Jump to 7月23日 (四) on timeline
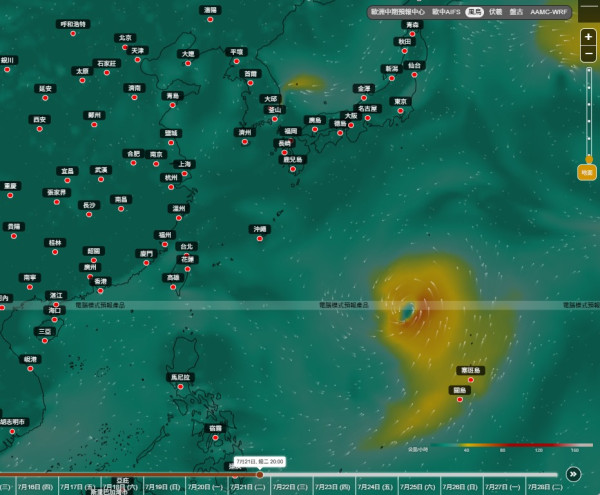600x495 pixels. coord(333,487)
